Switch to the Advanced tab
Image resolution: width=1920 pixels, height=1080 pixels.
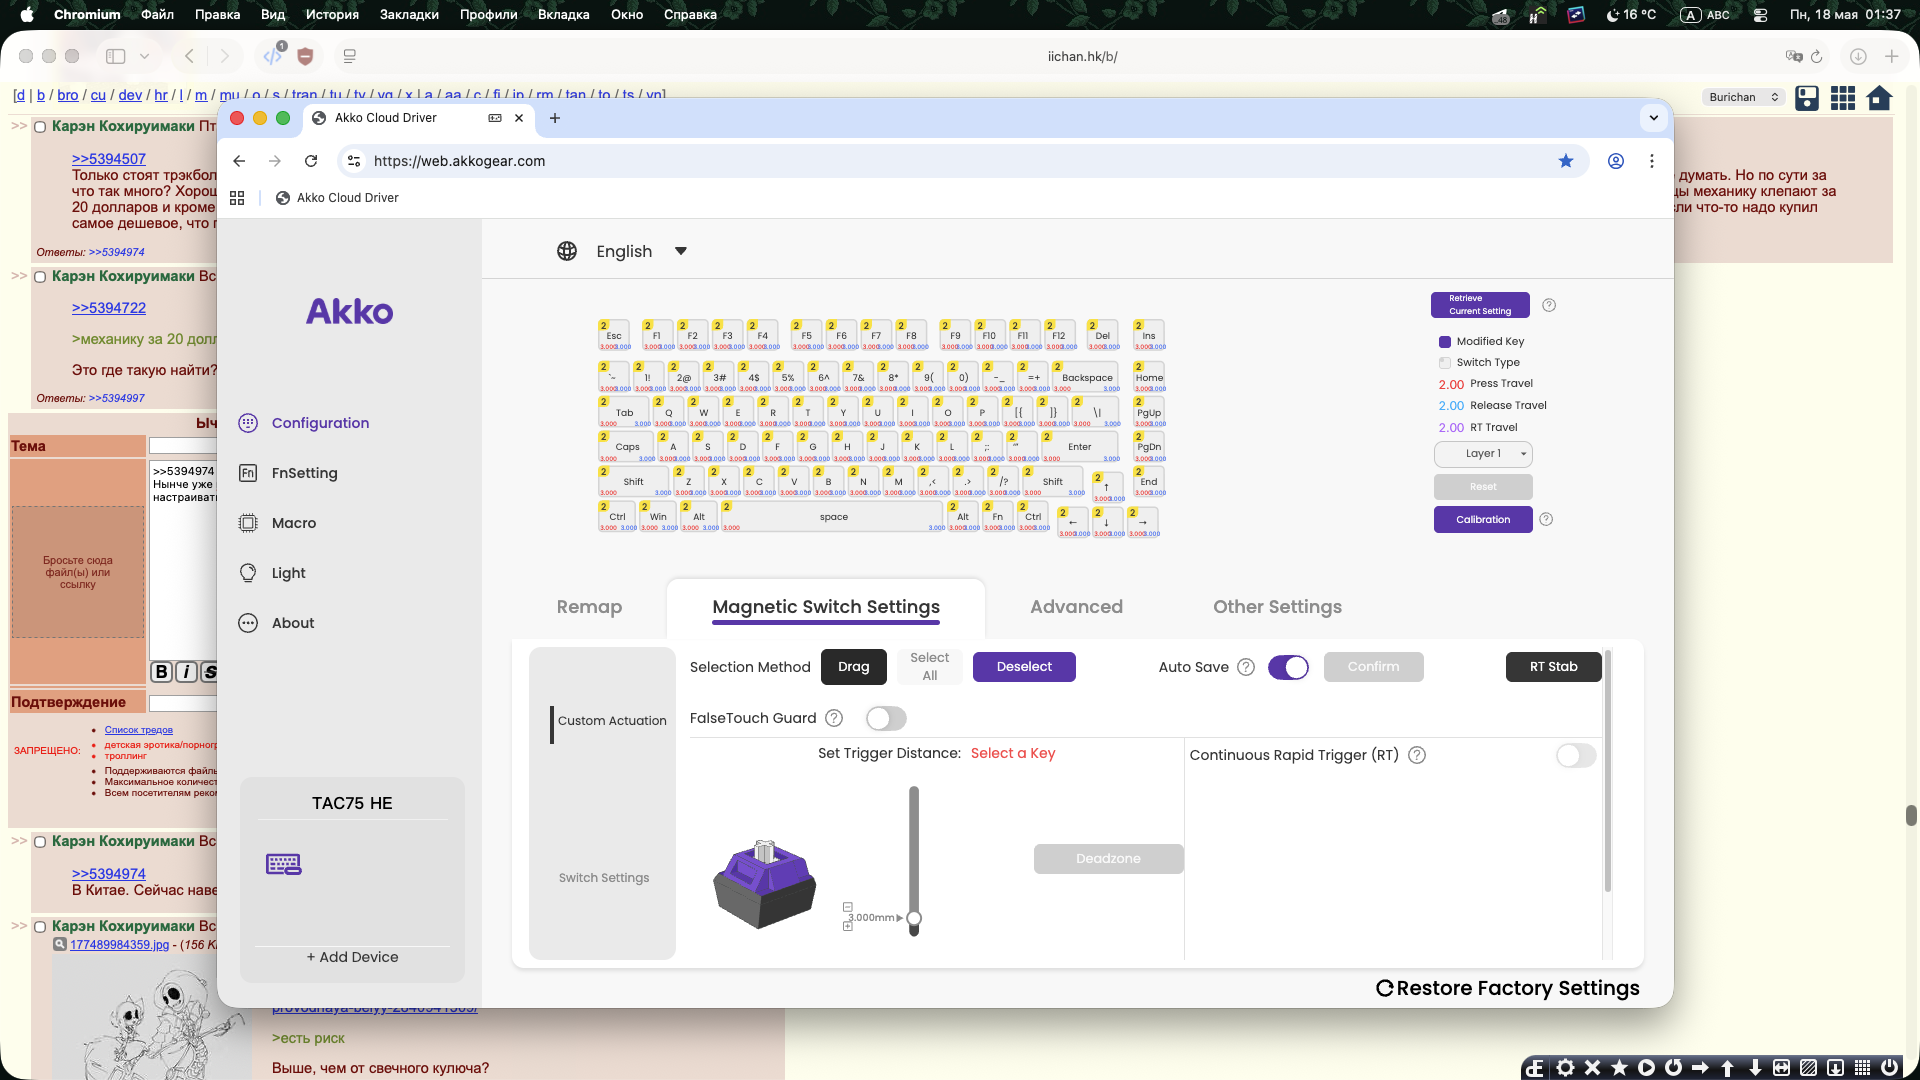click(x=1076, y=607)
